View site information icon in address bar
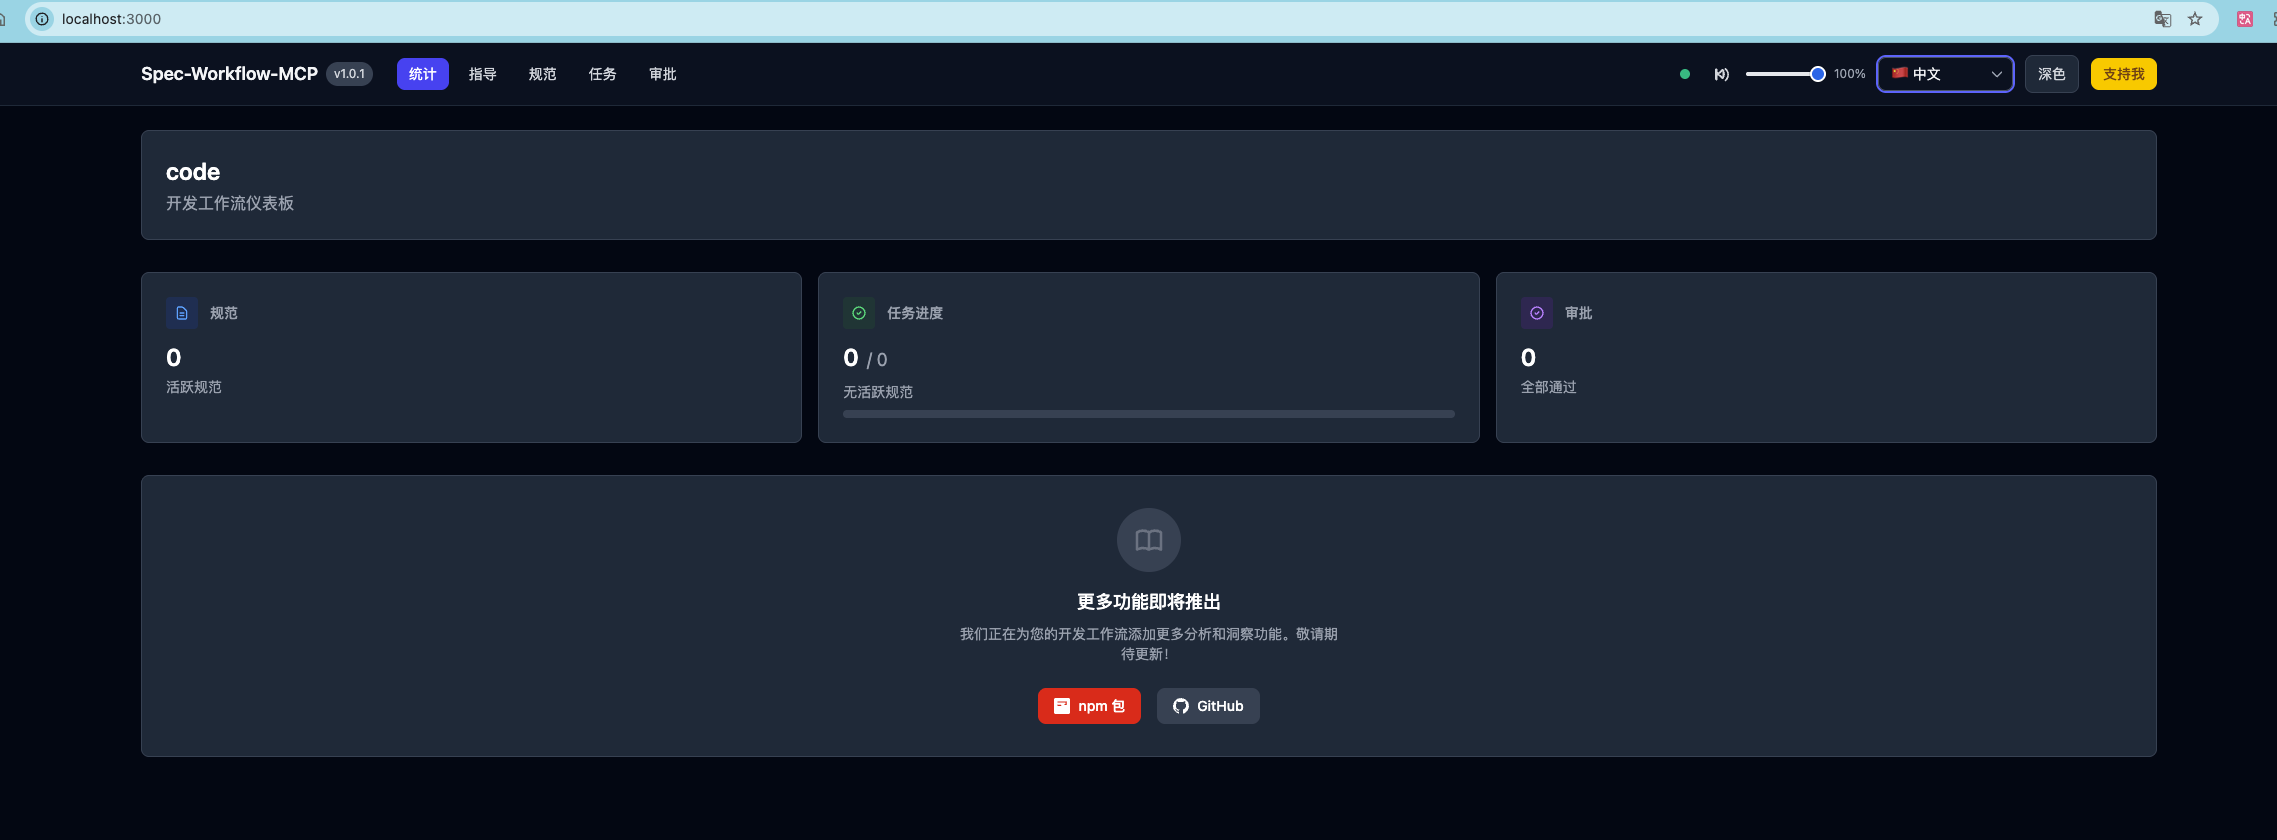Image resolution: width=2277 pixels, height=840 pixels. (42, 19)
